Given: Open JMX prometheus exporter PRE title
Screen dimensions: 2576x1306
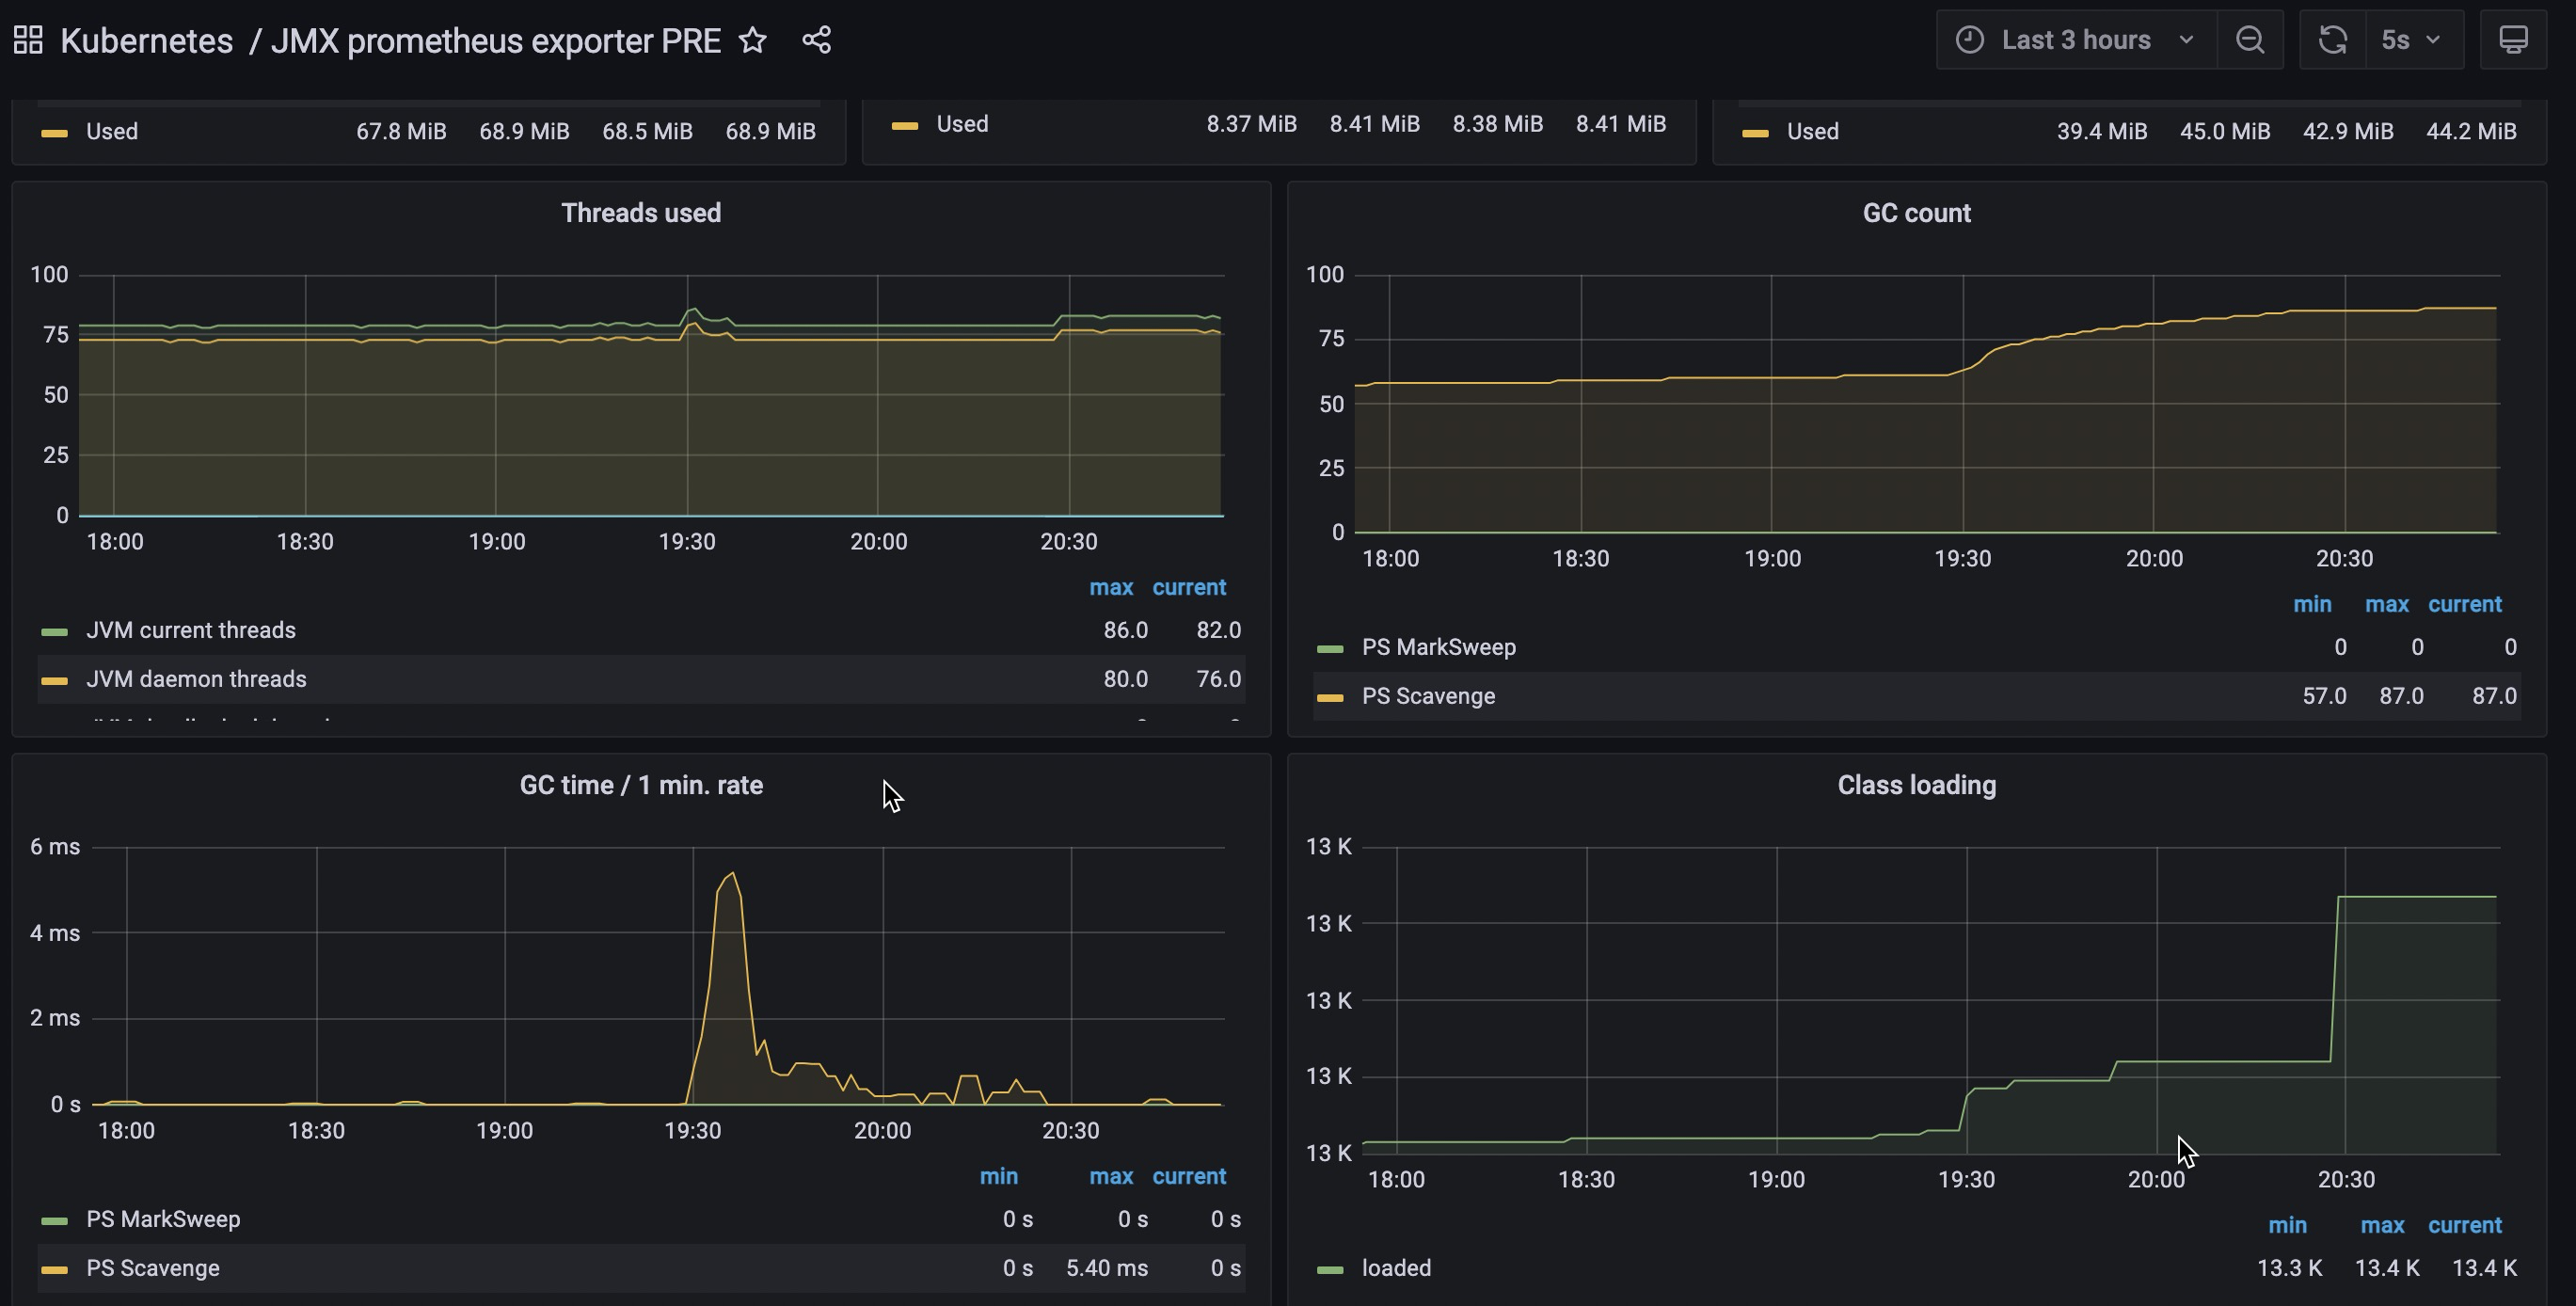Looking at the screenshot, I should click(x=496, y=41).
